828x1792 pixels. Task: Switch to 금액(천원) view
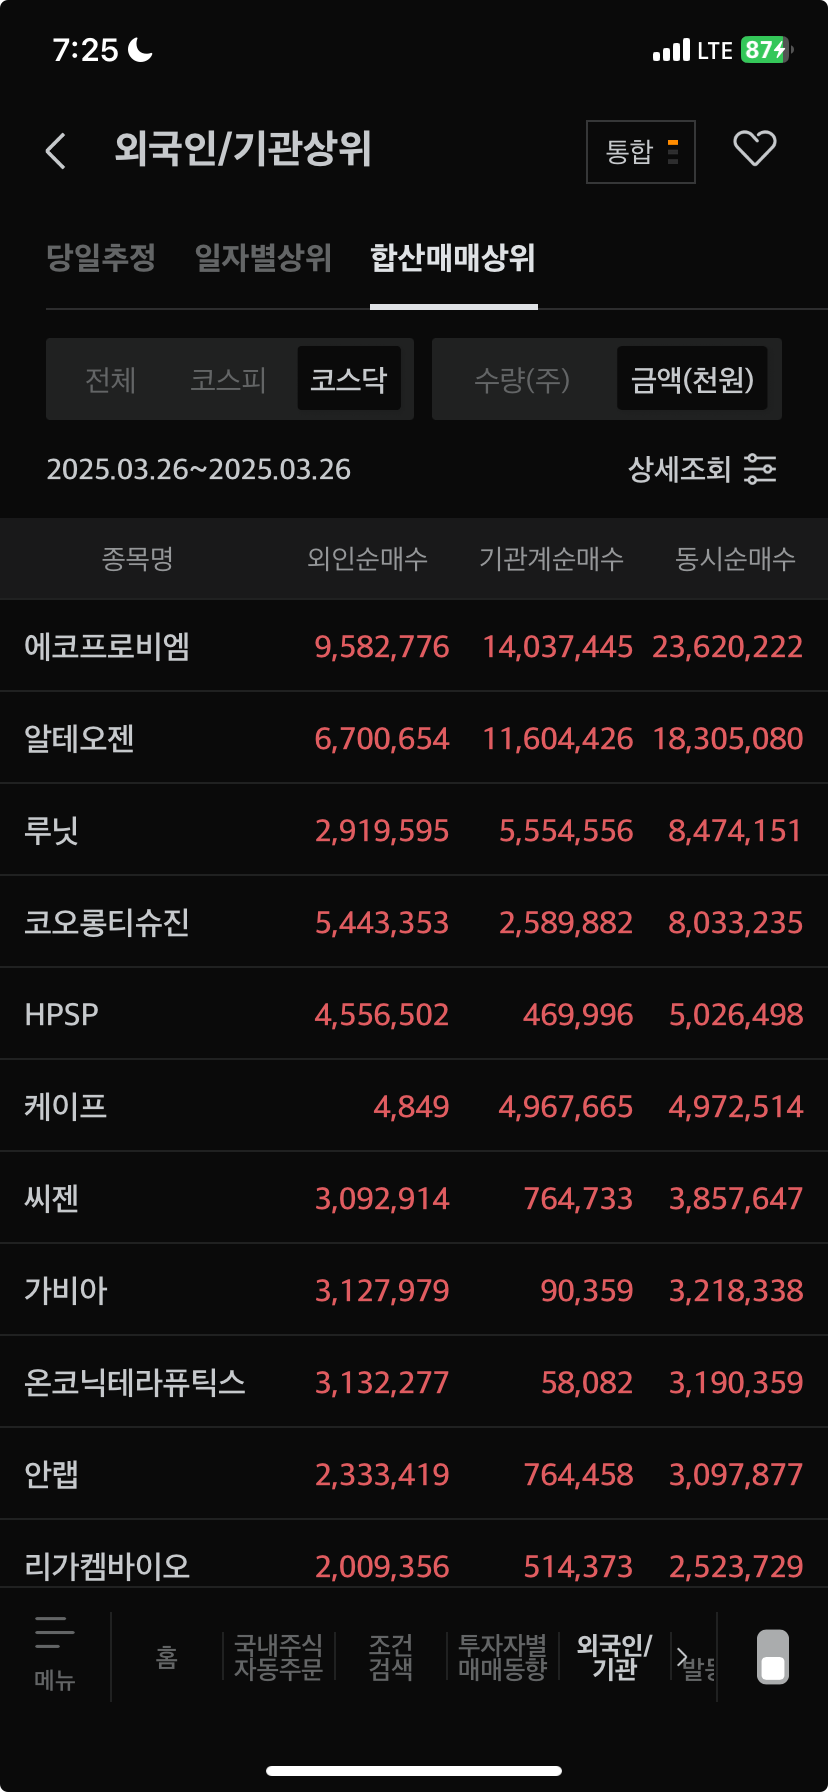pos(692,379)
